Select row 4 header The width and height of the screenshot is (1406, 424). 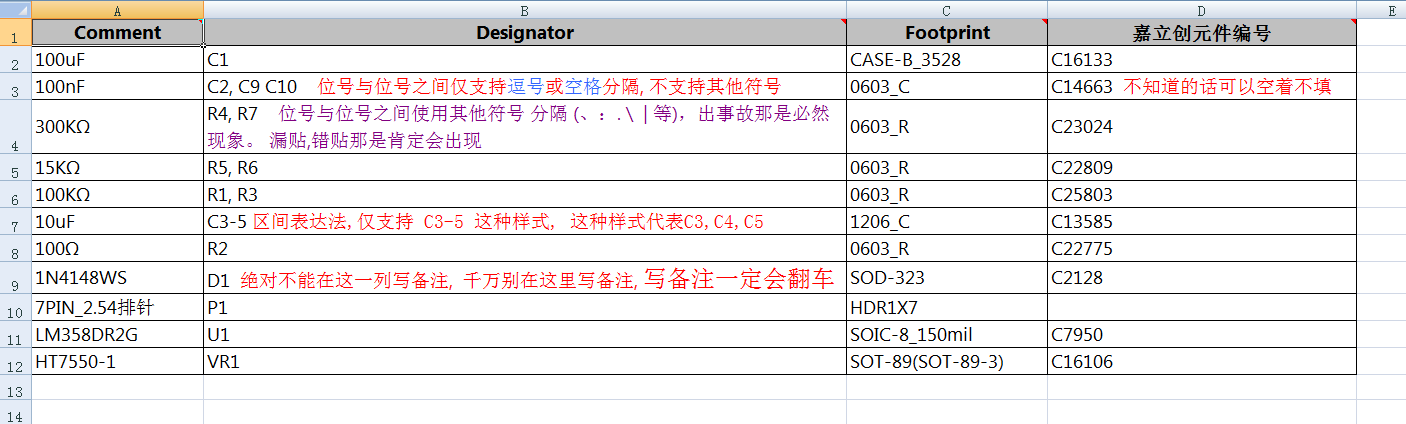click(15, 128)
